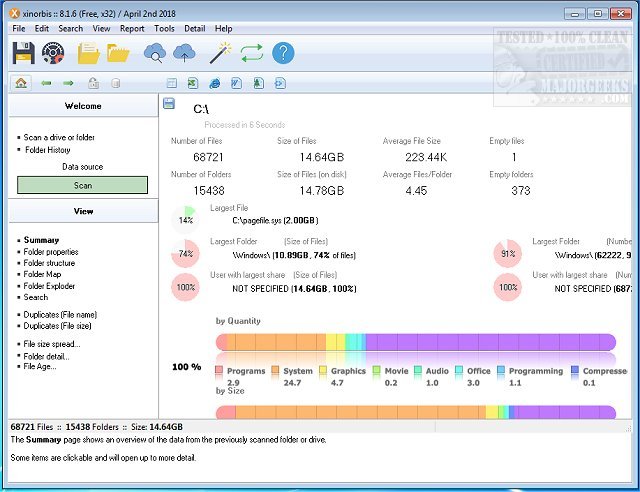Click the cloud upload icon

pos(184,53)
